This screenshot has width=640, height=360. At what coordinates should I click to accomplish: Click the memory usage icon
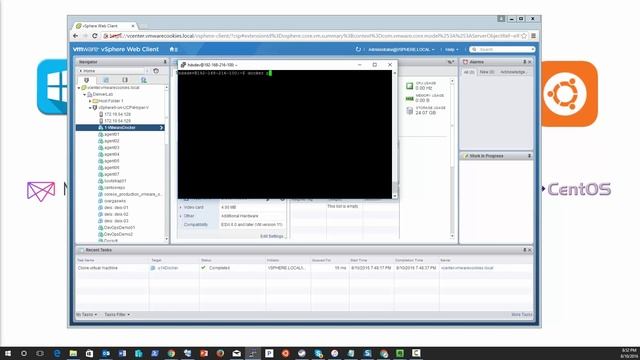(x=409, y=98)
